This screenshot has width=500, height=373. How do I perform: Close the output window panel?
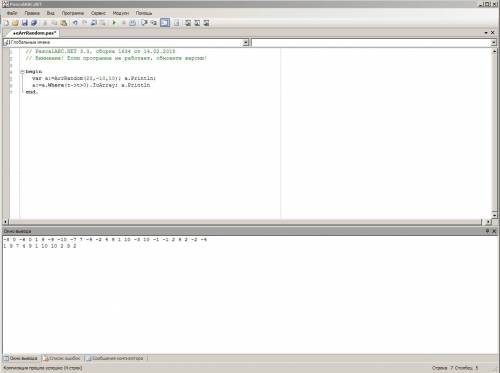(494, 231)
